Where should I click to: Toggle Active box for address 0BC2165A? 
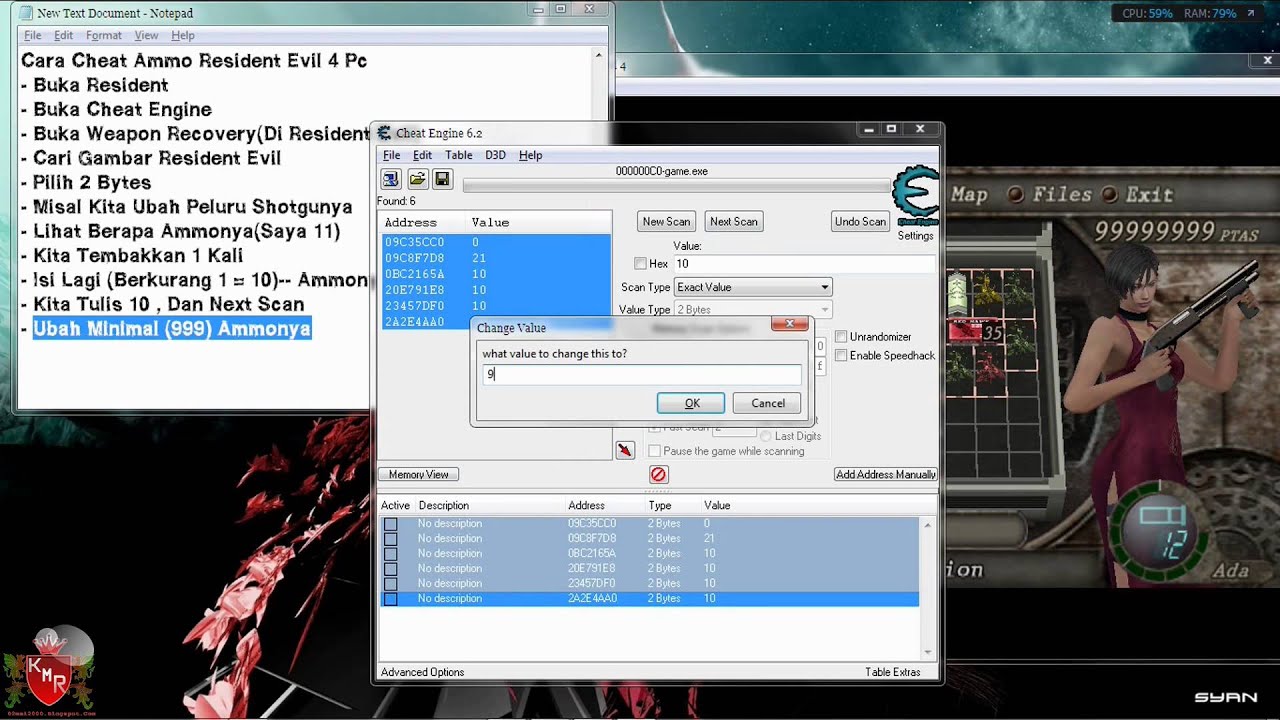[391, 554]
